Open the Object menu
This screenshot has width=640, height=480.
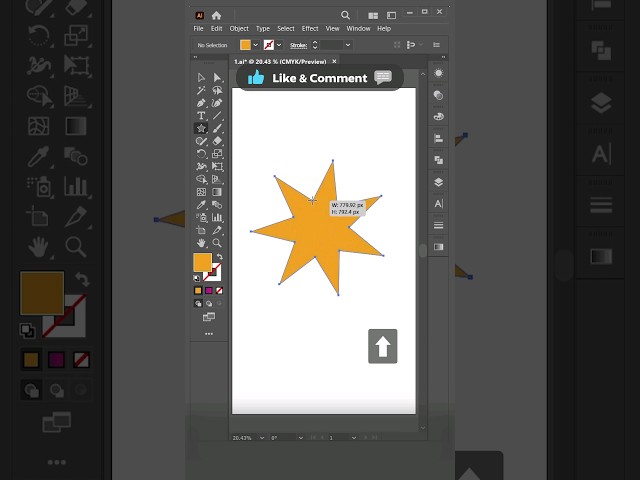239,29
